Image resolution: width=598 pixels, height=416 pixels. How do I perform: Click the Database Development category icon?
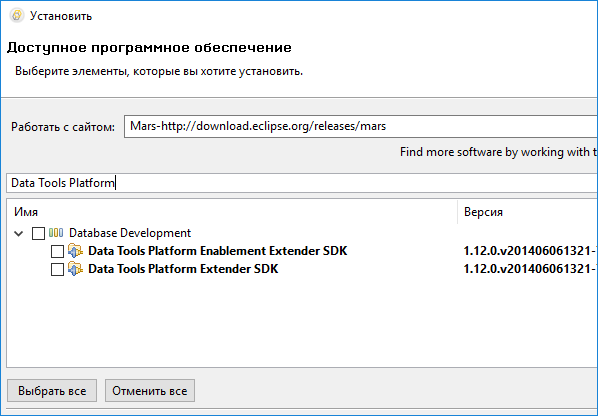(x=56, y=233)
